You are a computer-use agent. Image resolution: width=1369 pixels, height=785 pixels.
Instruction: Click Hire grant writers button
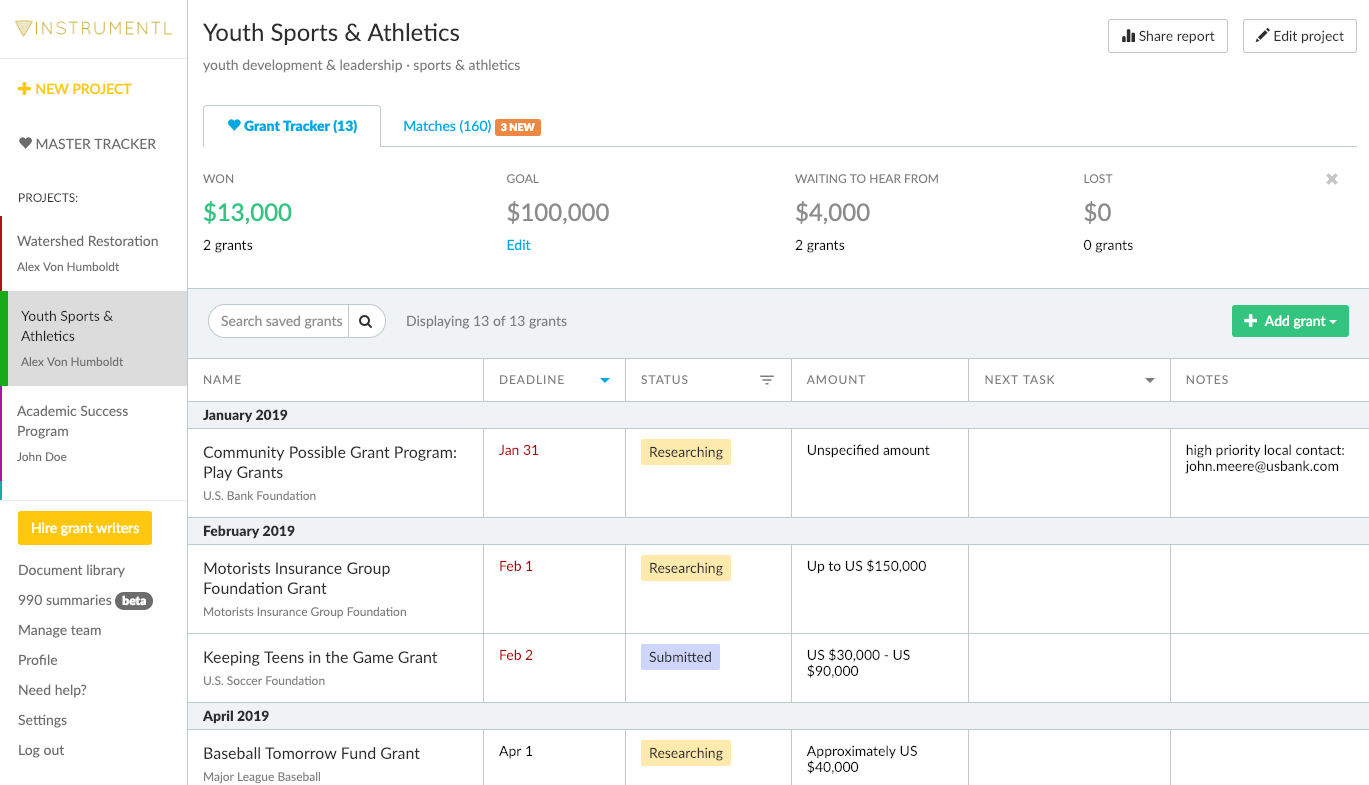(85, 528)
